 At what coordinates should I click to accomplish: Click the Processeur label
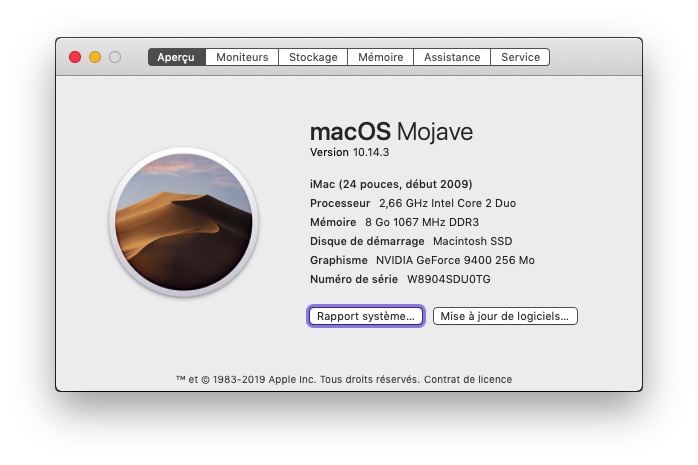340,203
